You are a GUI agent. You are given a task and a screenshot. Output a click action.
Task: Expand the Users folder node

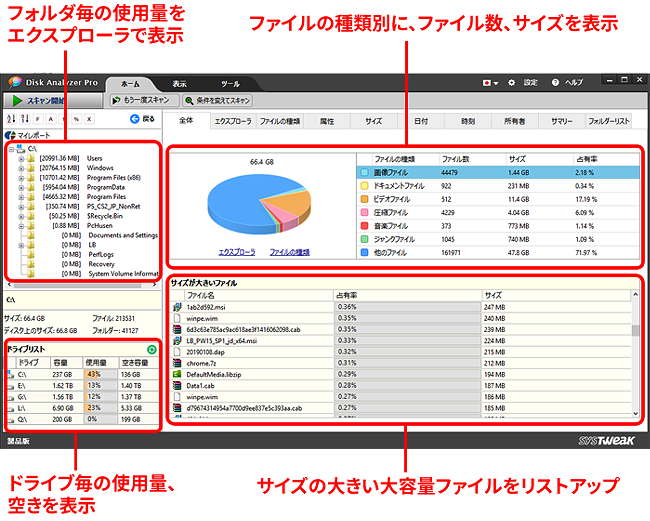21,158
